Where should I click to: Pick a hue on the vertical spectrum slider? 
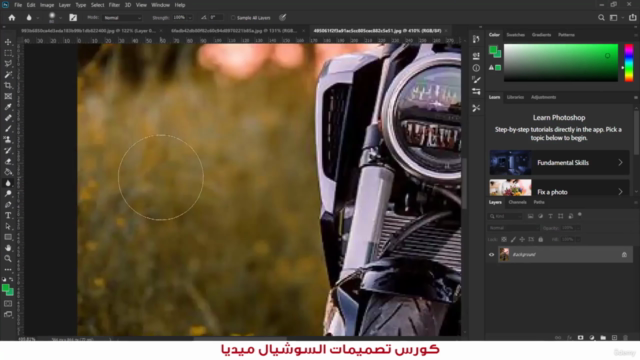click(x=629, y=63)
